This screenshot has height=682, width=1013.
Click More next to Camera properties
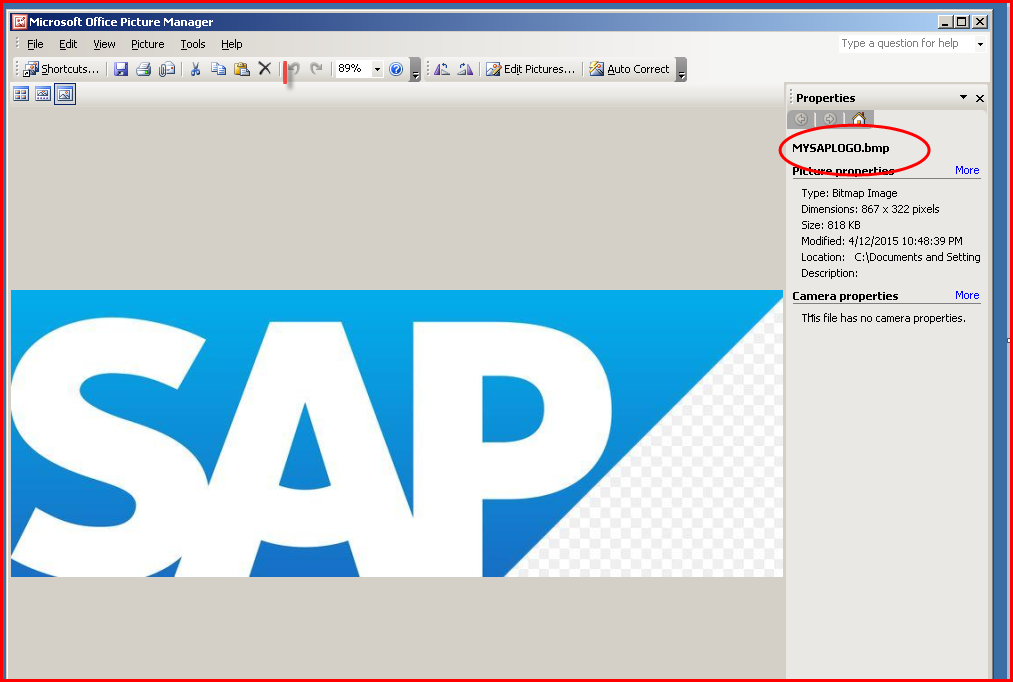(966, 295)
